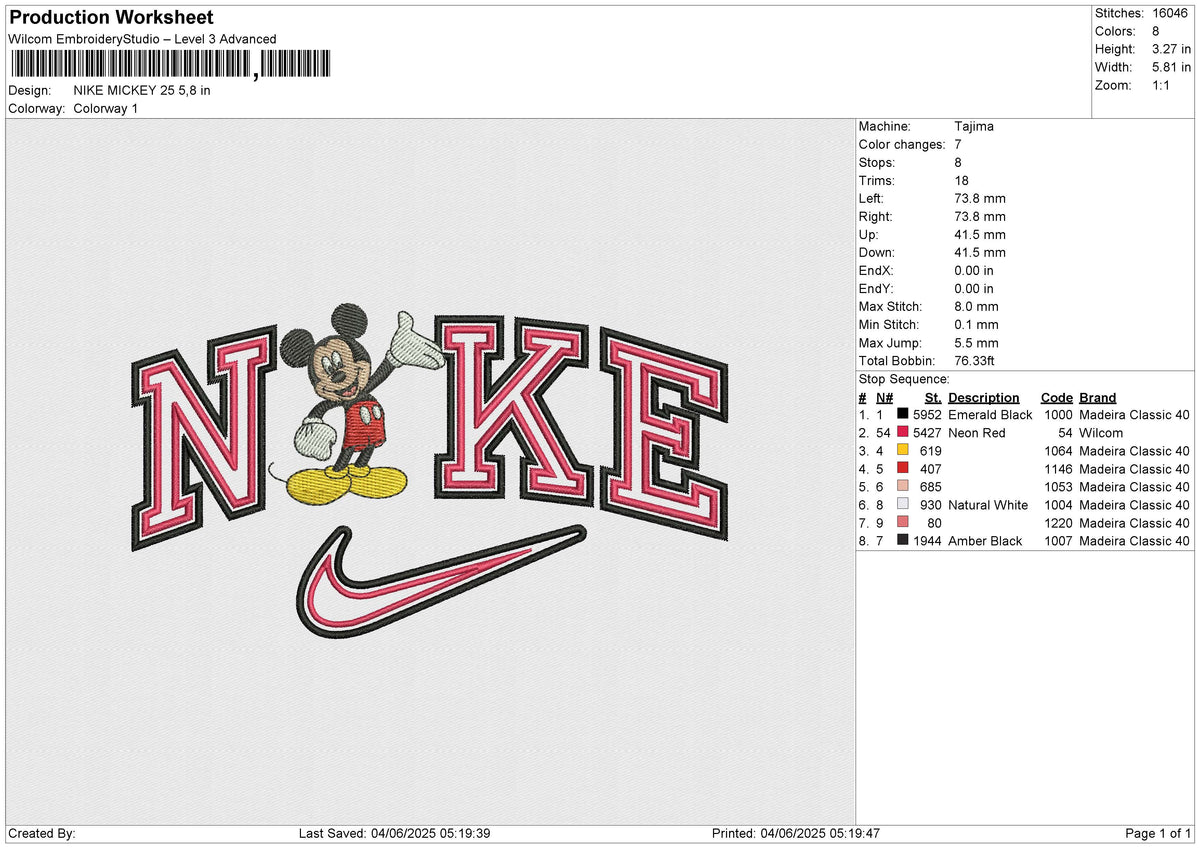Viewport: 1200px width, 848px height.
Task: Select the 'Amber Black' description
Action: click(985, 541)
